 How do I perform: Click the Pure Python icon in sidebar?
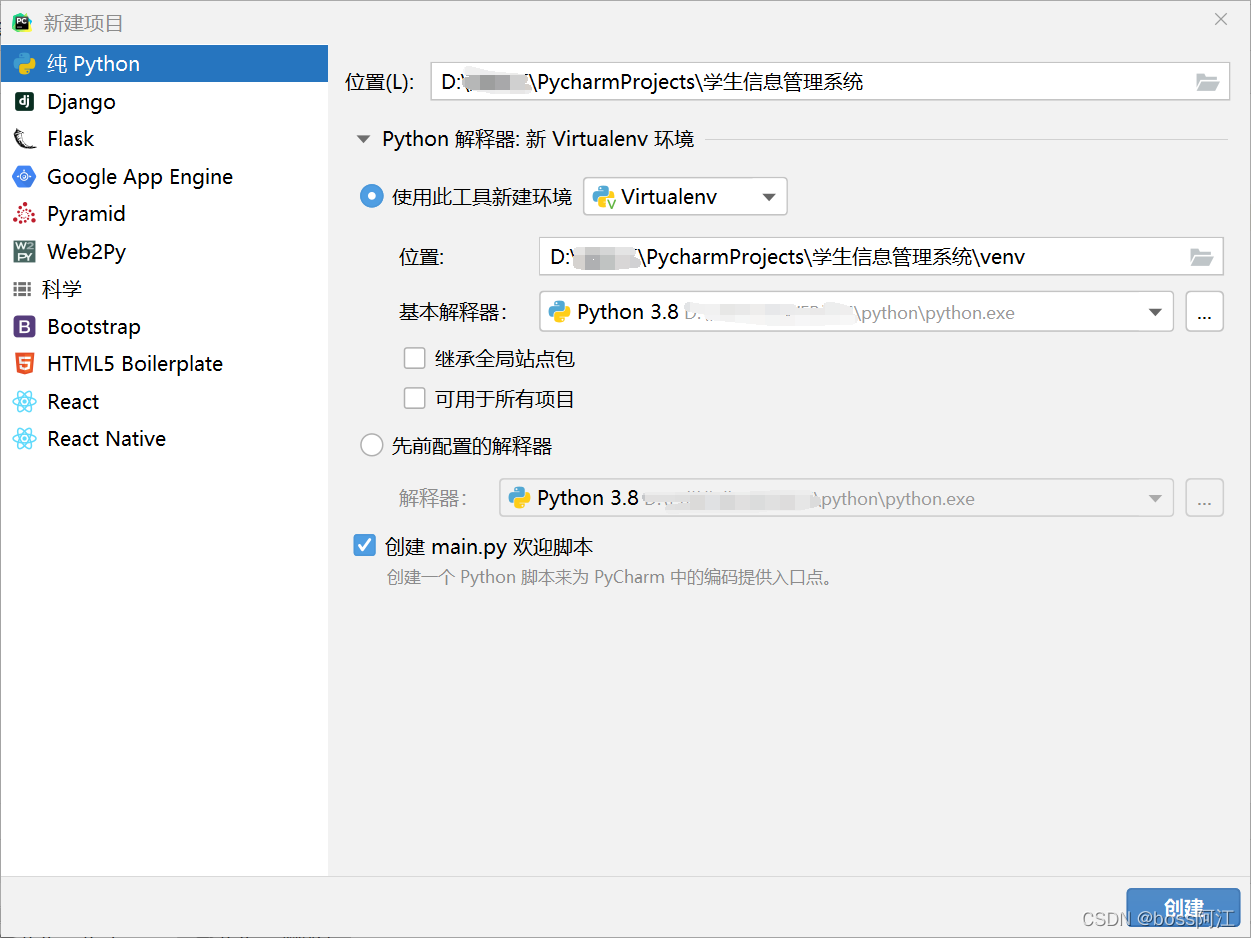click(x=24, y=64)
